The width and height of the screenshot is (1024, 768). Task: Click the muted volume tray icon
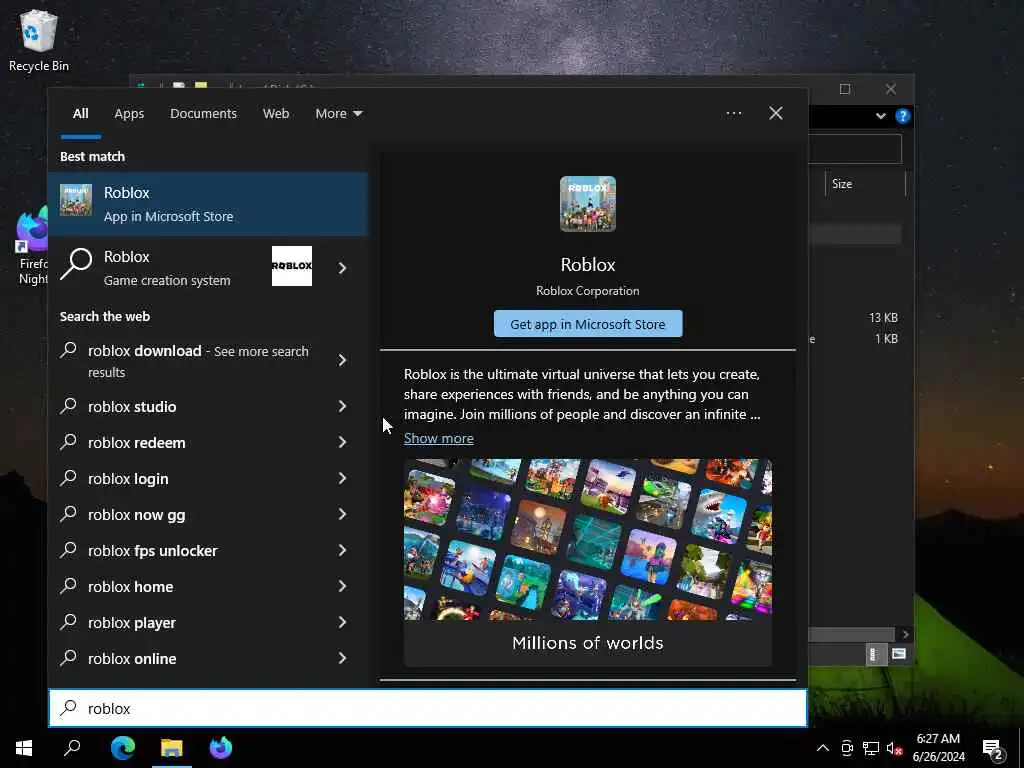894,748
